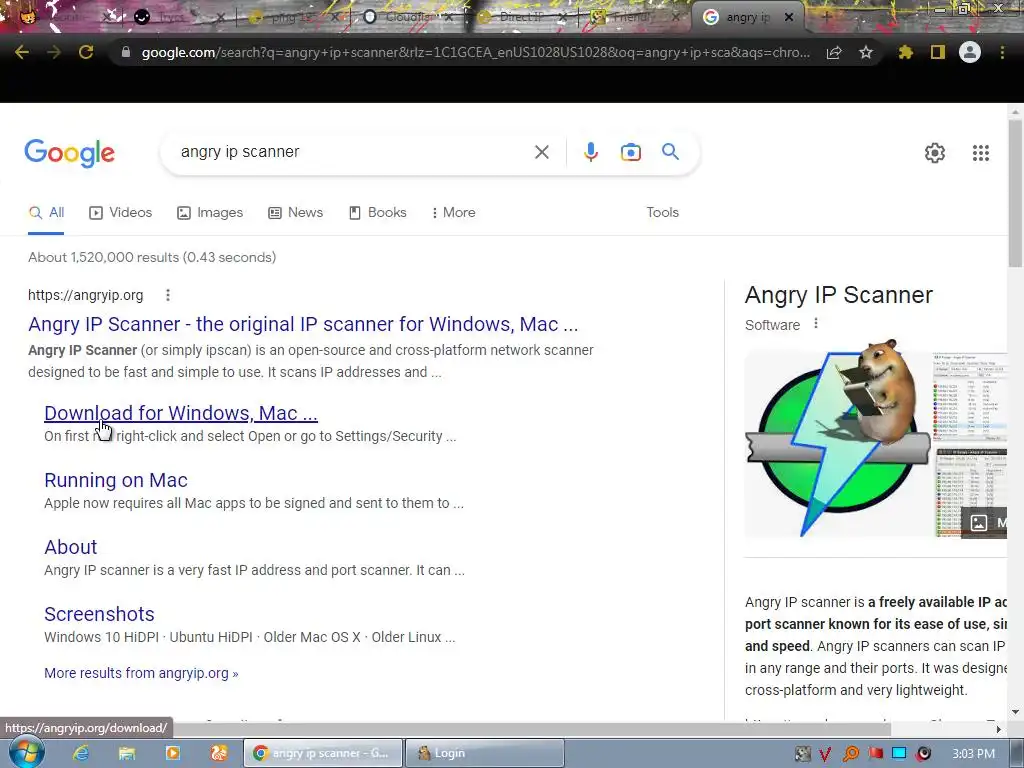Launch the media player taskbar icon
Image resolution: width=1024 pixels, height=768 pixels.
(x=172, y=753)
